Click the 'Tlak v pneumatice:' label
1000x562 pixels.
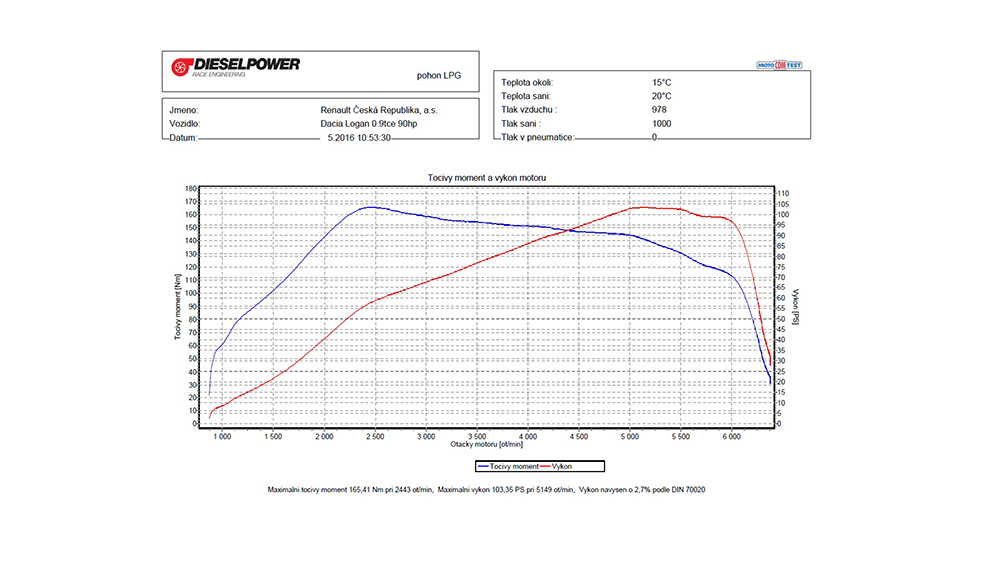(538, 137)
